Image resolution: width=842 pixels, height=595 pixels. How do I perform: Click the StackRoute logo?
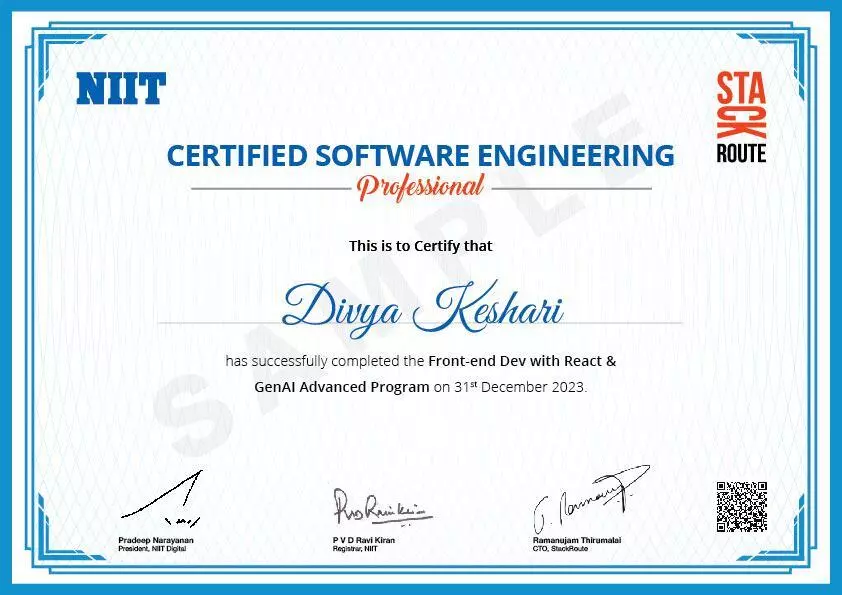pos(741,117)
